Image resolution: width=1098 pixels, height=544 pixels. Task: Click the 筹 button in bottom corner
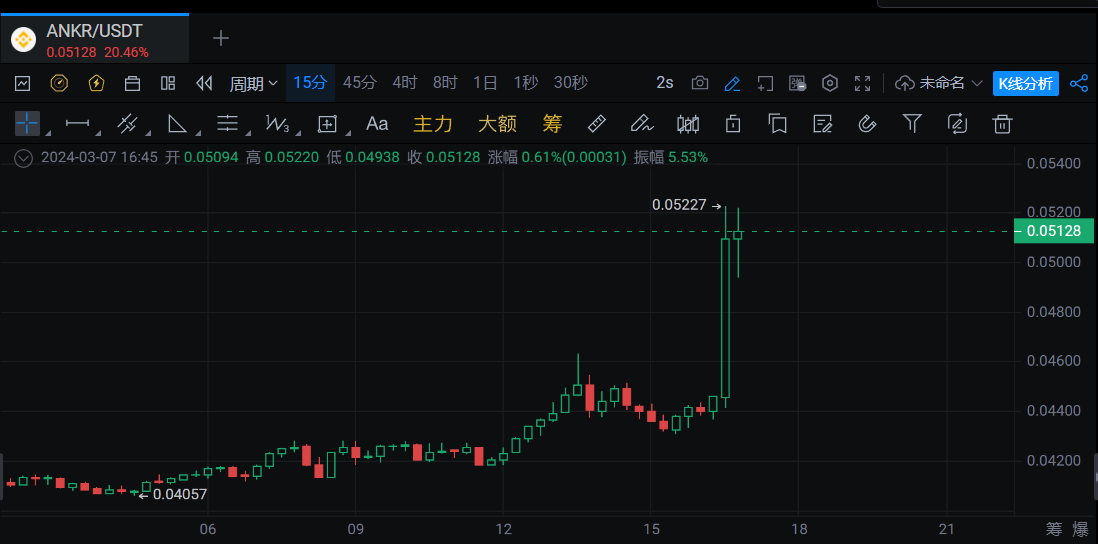[x=1054, y=530]
